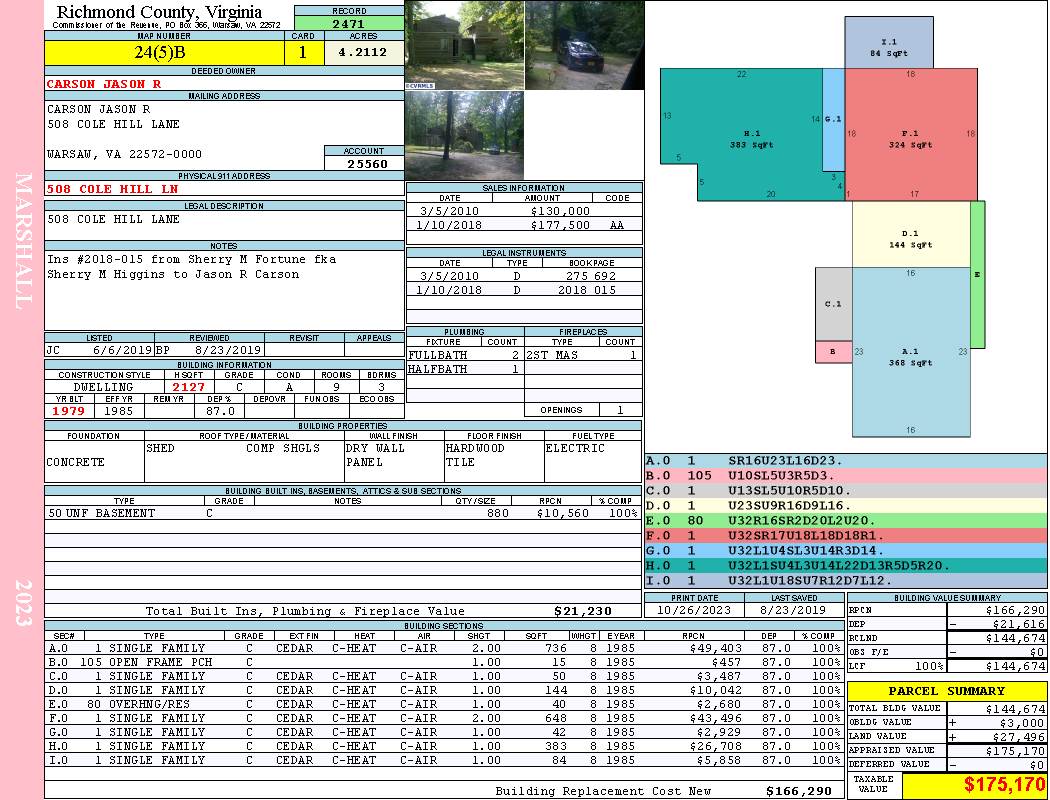Image resolution: width=1050 pixels, height=800 pixels.
Task: Select listed date 6/6/2019
Action: pos(123,349)
